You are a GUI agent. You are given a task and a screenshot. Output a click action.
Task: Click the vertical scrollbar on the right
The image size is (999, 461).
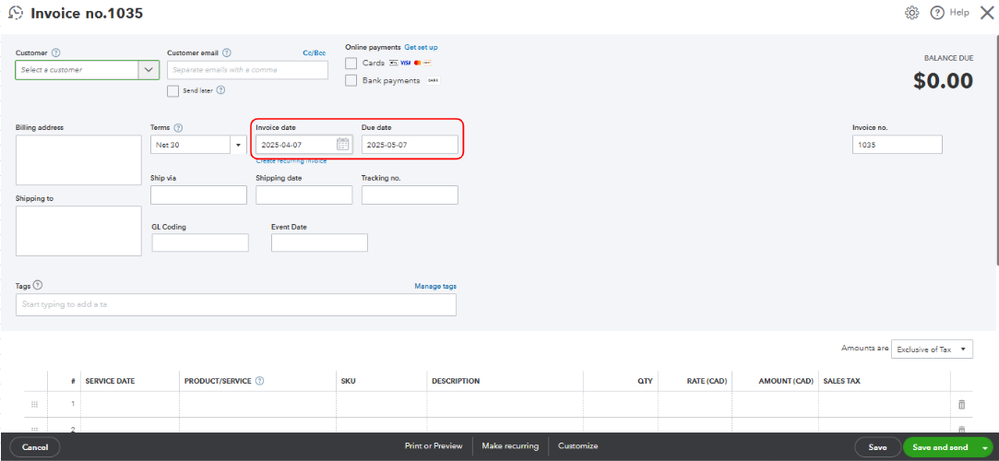click(996, 150)
